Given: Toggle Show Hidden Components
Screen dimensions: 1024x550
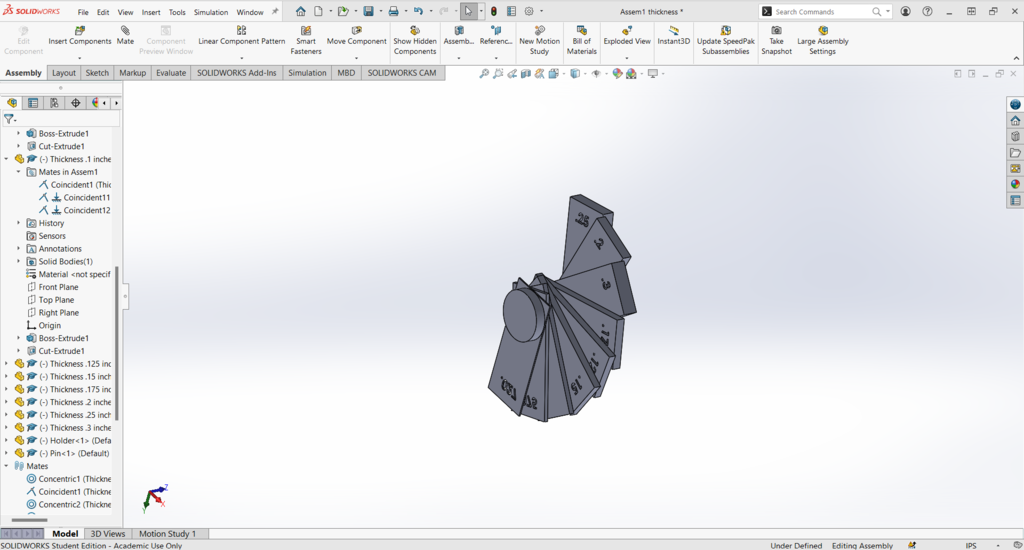Looking at the screenshot, I should (414, 30).
